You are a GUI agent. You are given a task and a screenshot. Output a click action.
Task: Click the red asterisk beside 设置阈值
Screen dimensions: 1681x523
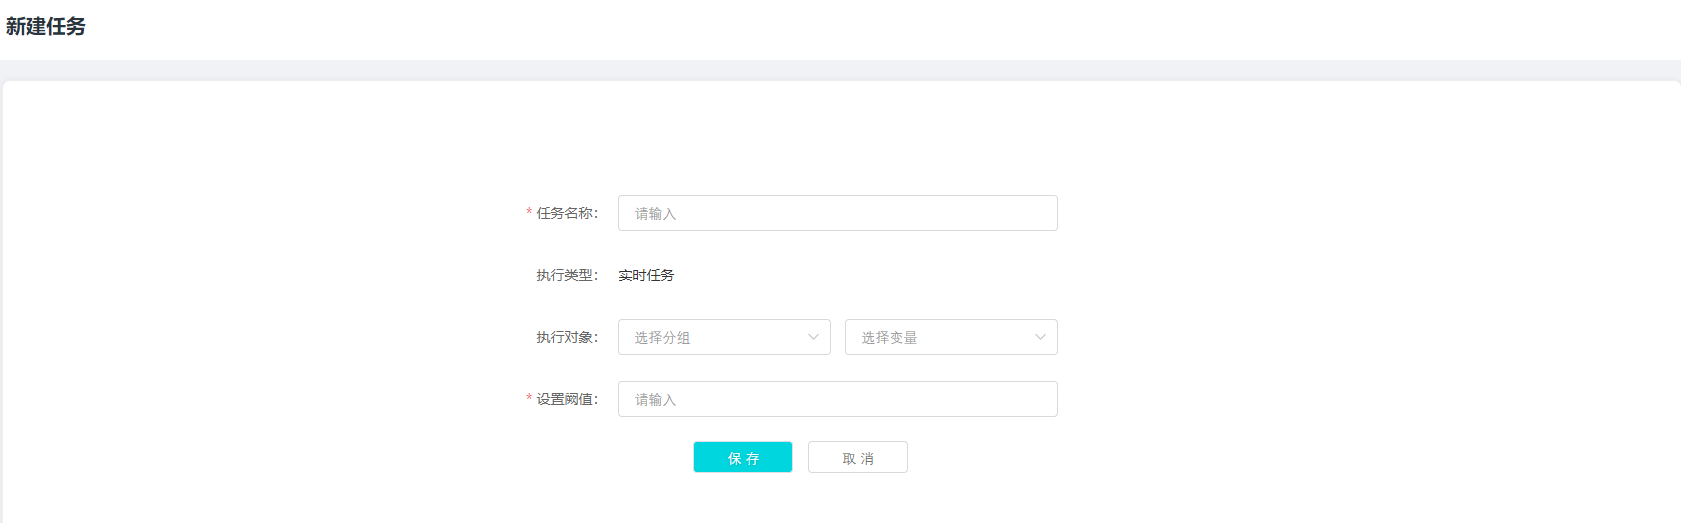[x=529, y=398]
